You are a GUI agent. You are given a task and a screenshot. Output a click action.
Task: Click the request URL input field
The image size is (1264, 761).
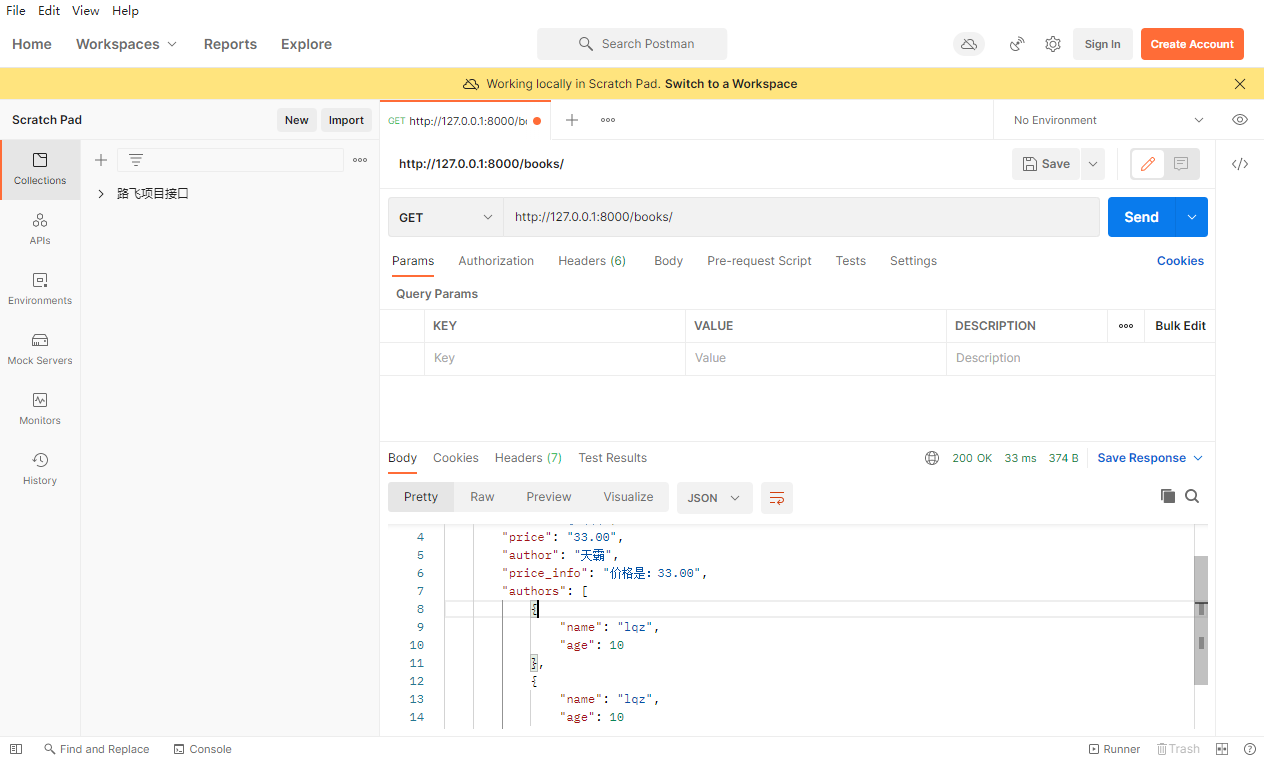[x=800, y=217]
